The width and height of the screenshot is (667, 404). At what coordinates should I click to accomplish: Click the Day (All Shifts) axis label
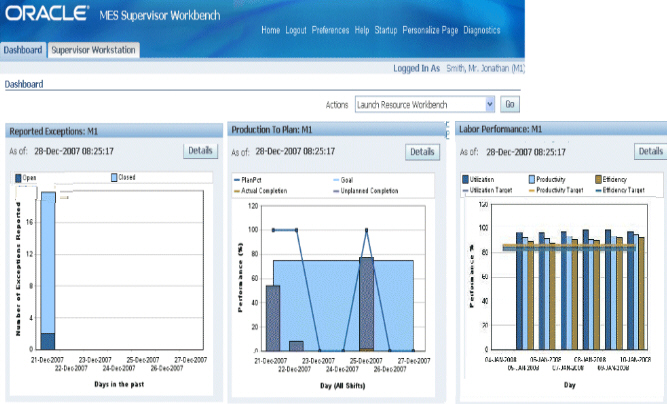coord(342,386)
